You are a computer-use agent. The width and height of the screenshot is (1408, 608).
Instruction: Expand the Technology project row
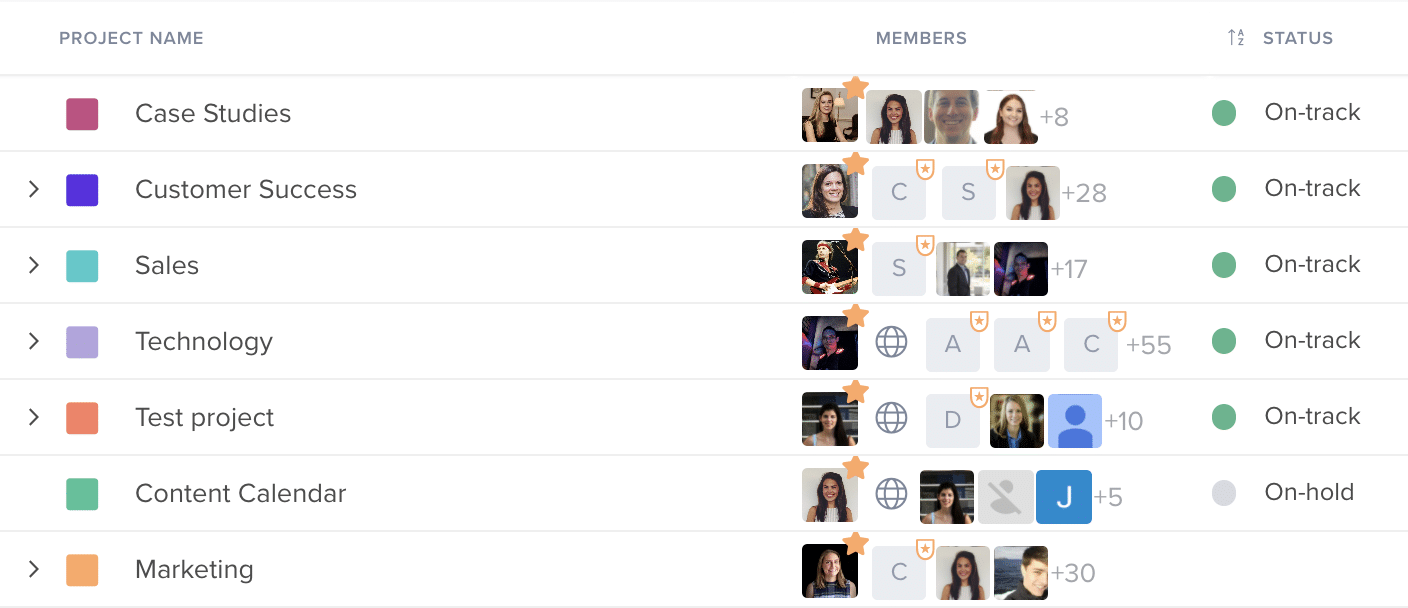pos(34,341)
